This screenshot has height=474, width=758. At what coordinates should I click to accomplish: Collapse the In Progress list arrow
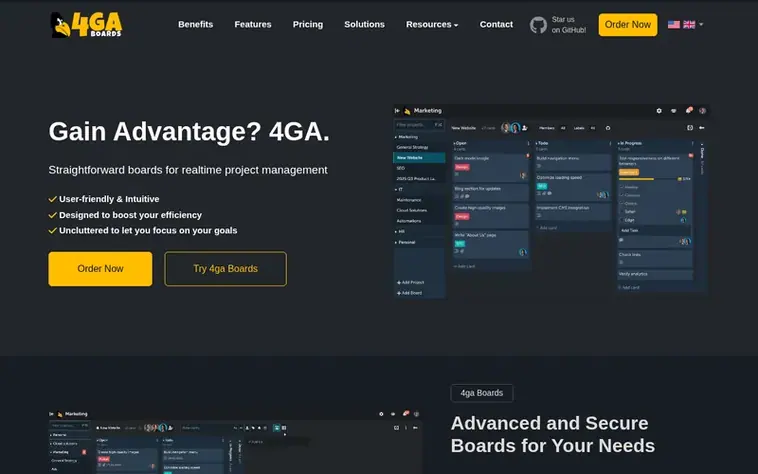[619, 144]
